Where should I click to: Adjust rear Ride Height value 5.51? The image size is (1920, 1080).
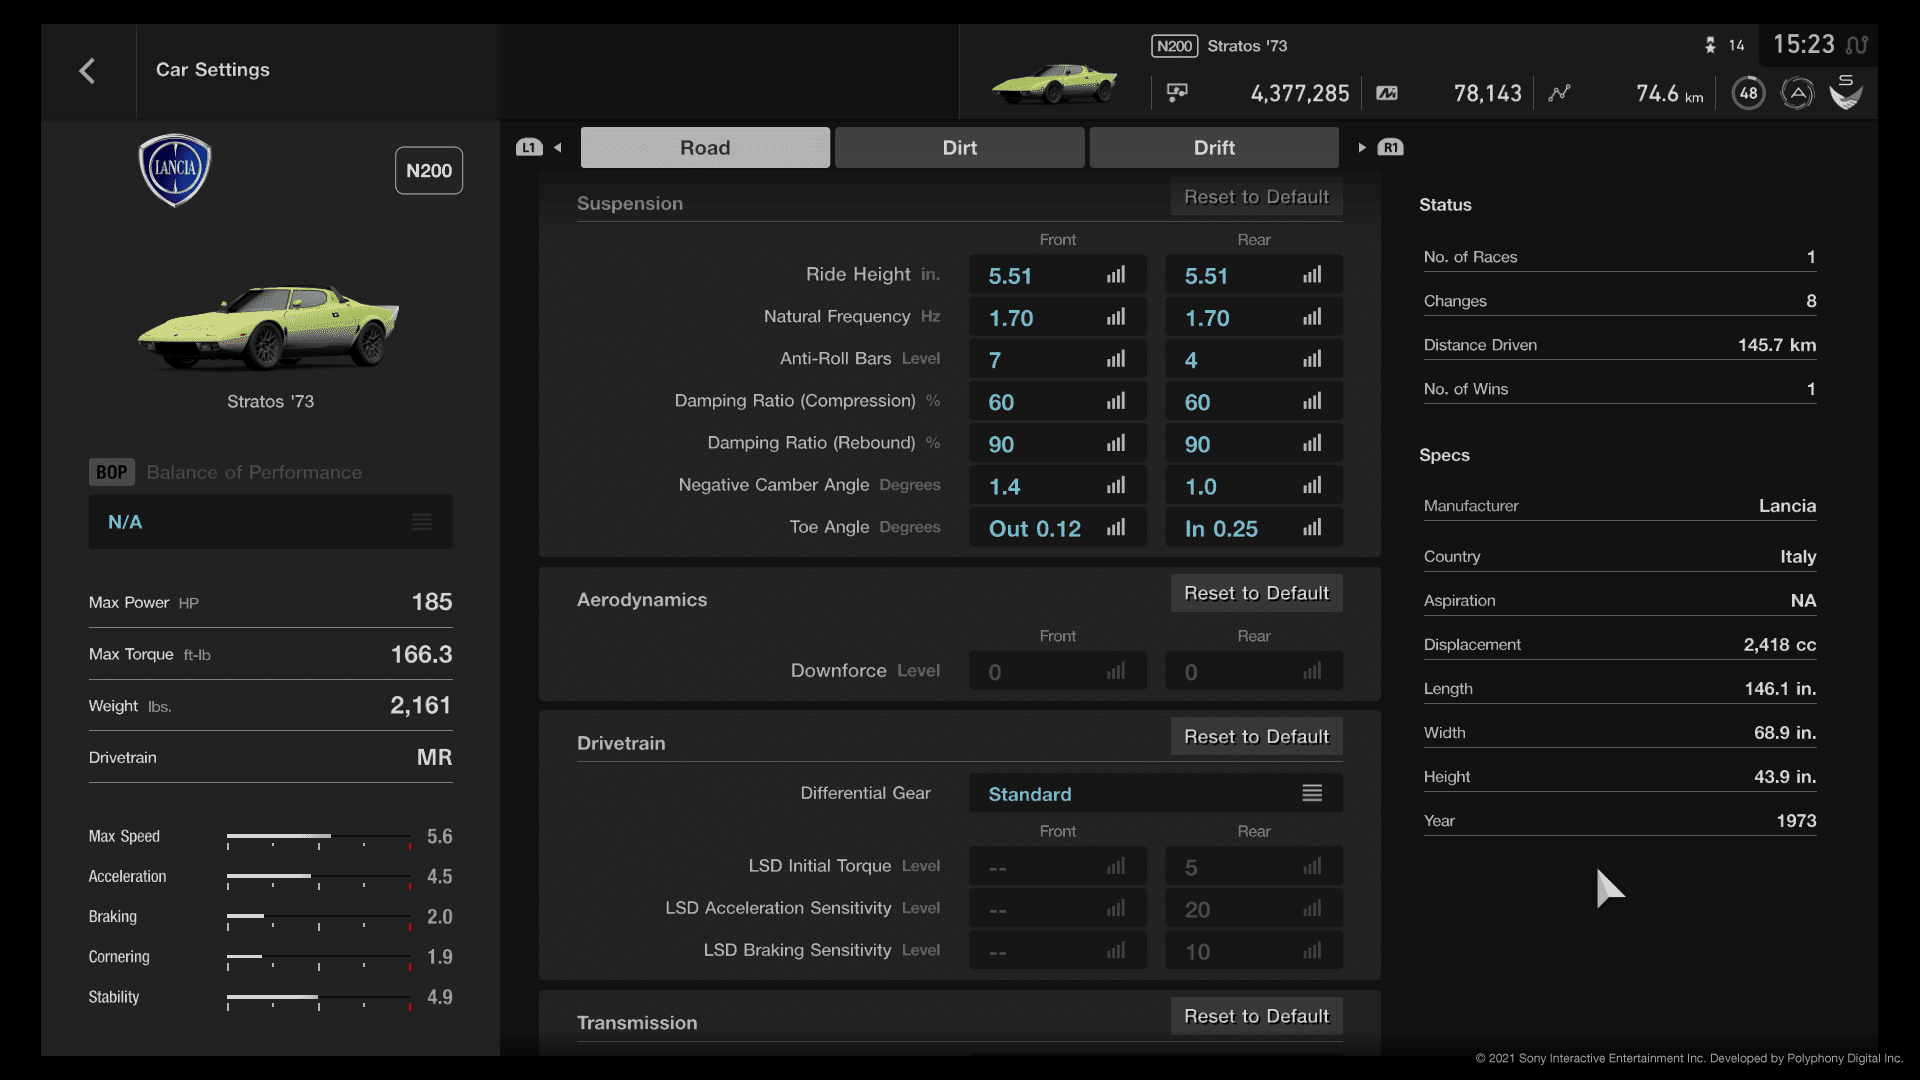pos(1254,275)
